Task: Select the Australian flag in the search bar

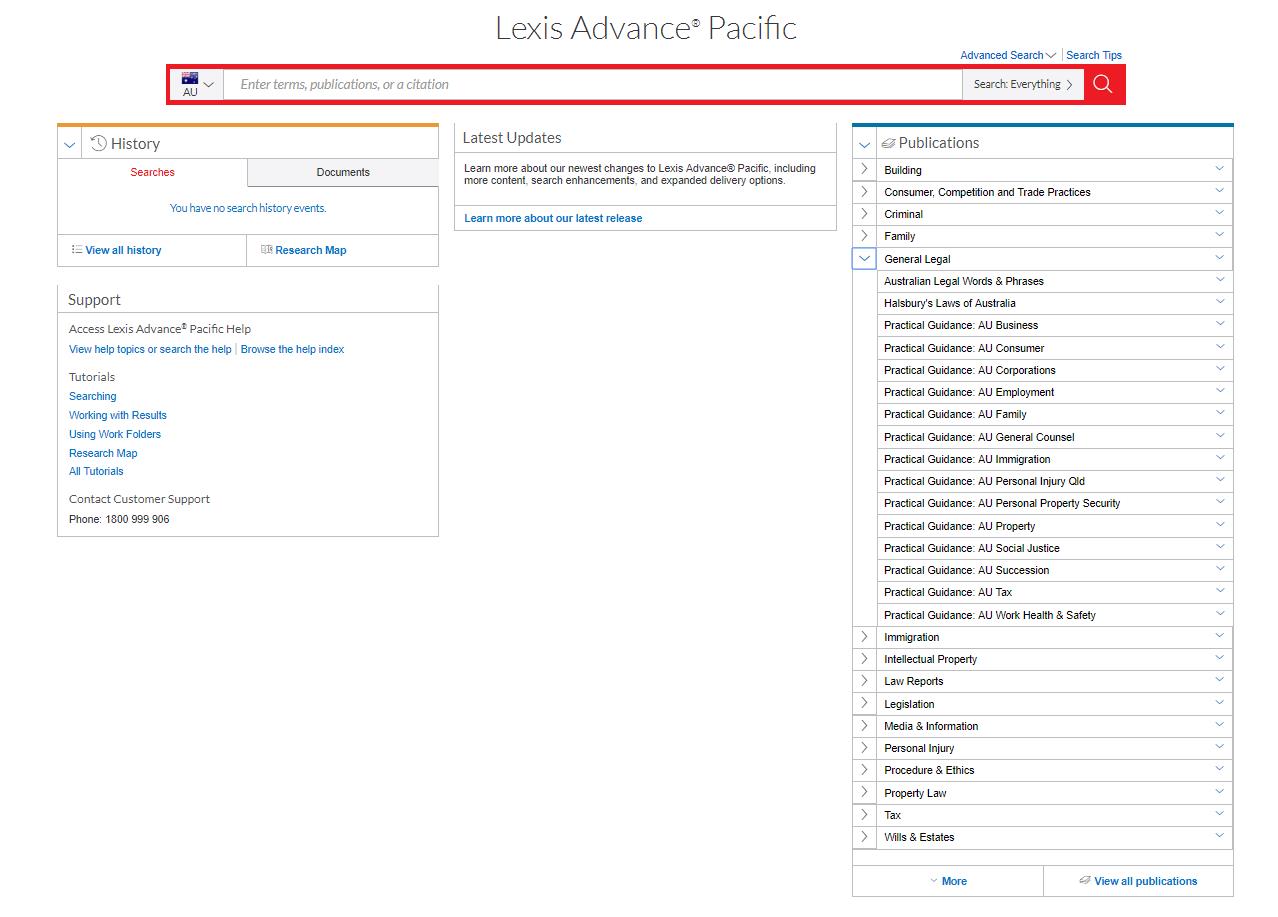Action: tap(189, 77)
